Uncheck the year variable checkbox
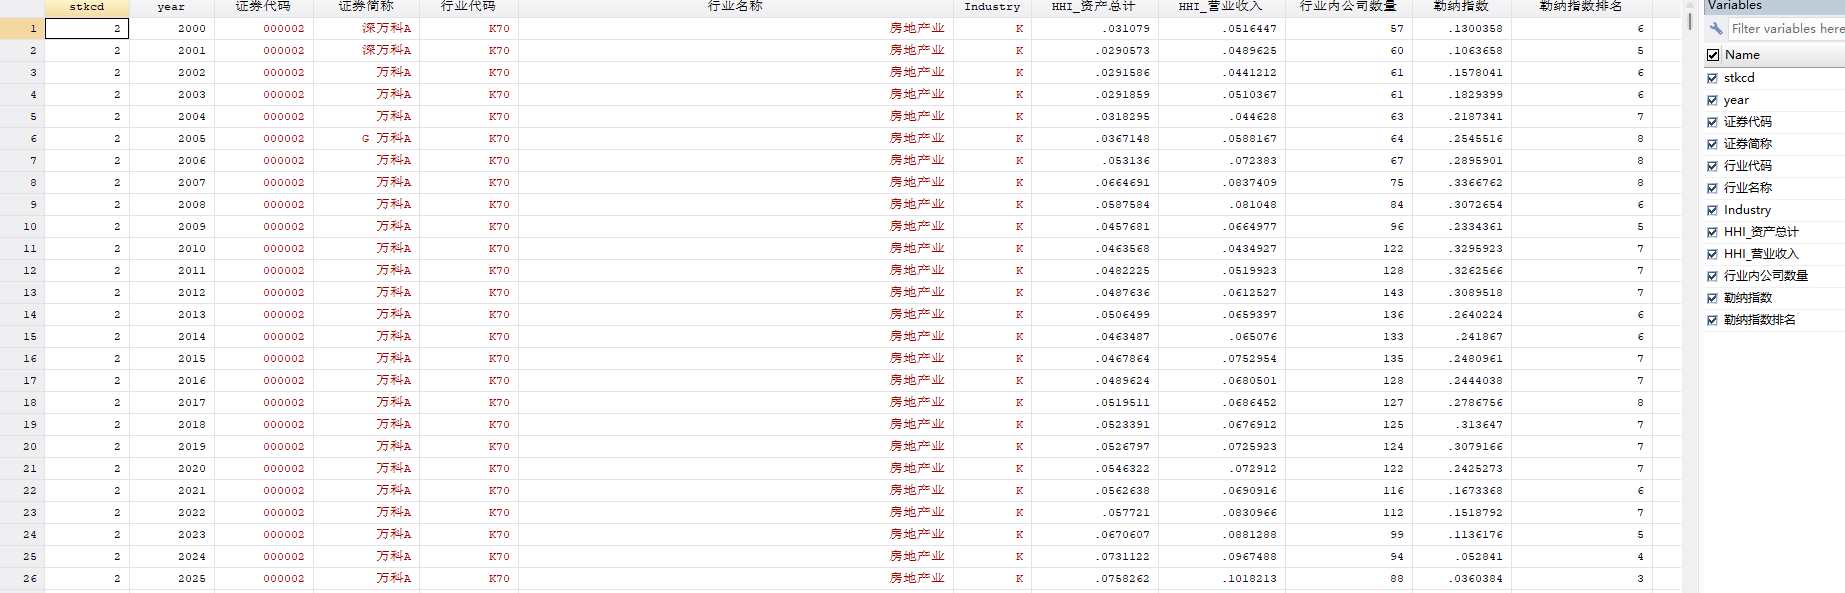Screen dimensions: 1845x593 [x=1712, y=100]
